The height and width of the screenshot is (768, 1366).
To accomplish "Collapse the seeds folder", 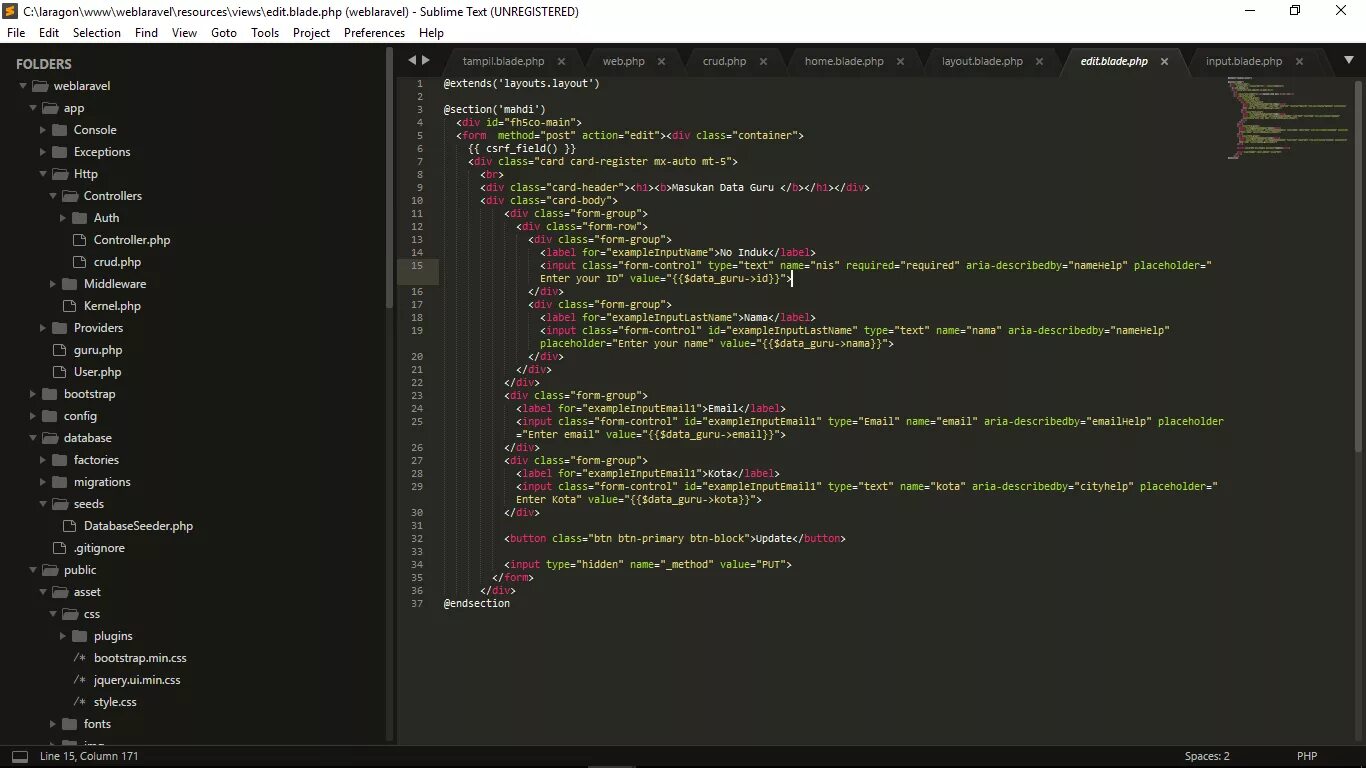I will click(43, 504).
